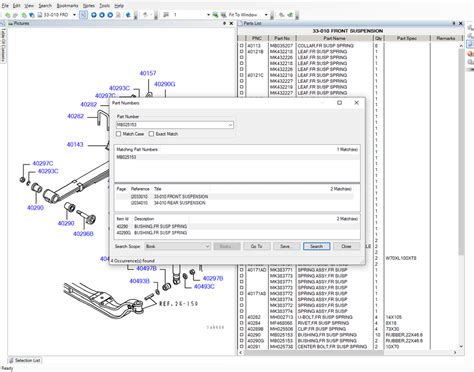Close the Parts List panel

pyautogui.click(x=461, y=24)
